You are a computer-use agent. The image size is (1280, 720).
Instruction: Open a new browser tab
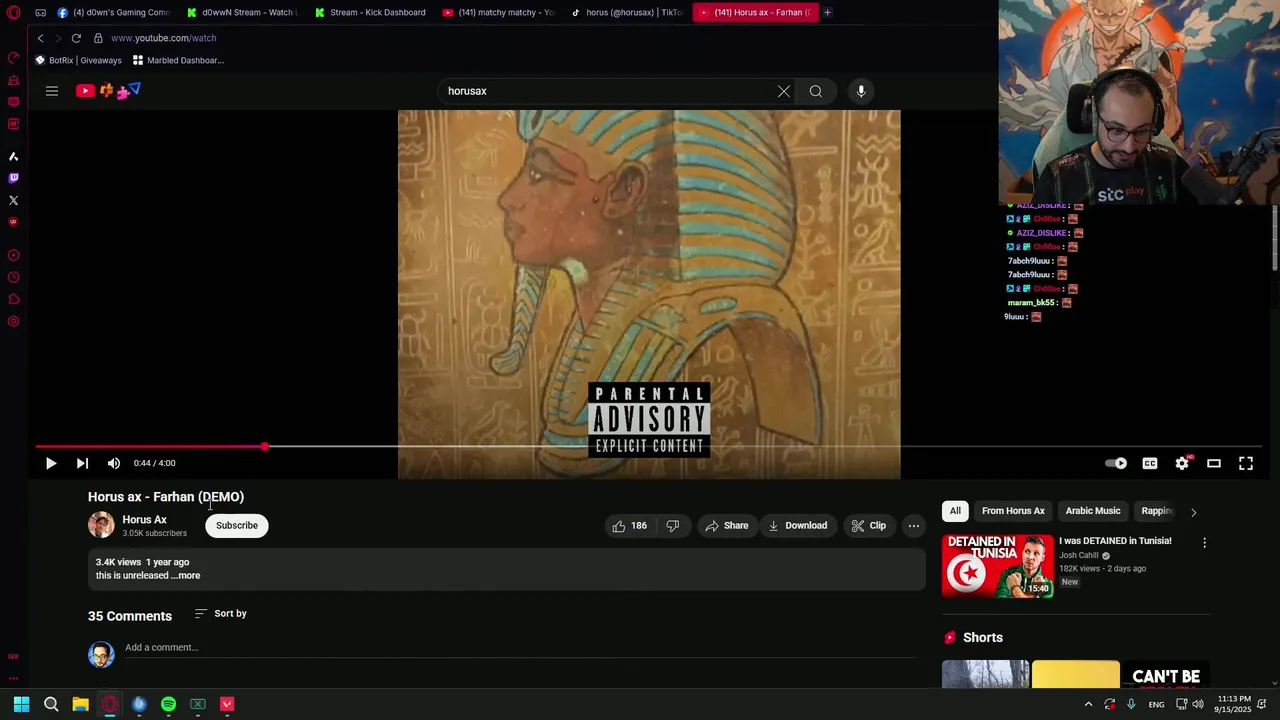pyautogui.click(x=827, y=12)
